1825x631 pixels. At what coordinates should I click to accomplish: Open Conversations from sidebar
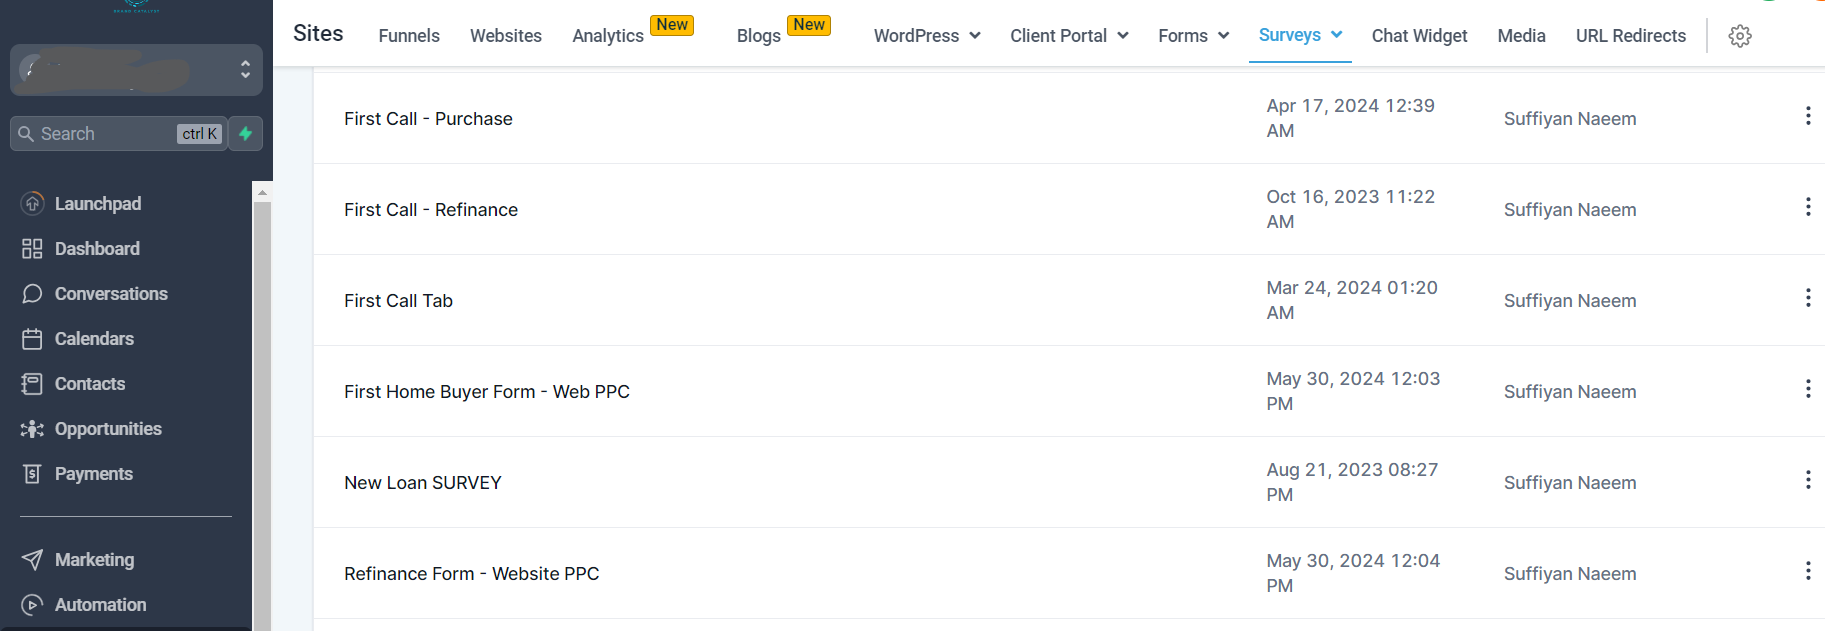(111, 294)
